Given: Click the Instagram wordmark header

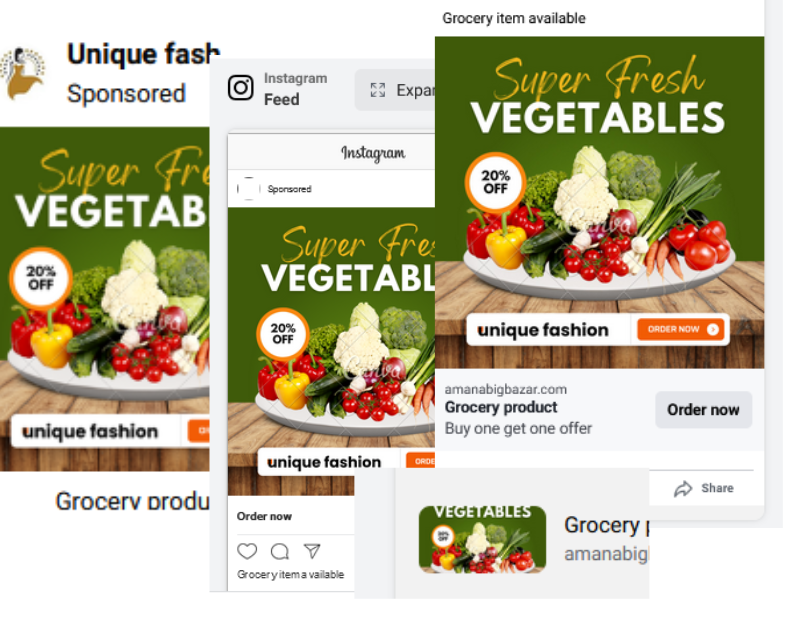Looking at the screenshot, I should 373,153.
